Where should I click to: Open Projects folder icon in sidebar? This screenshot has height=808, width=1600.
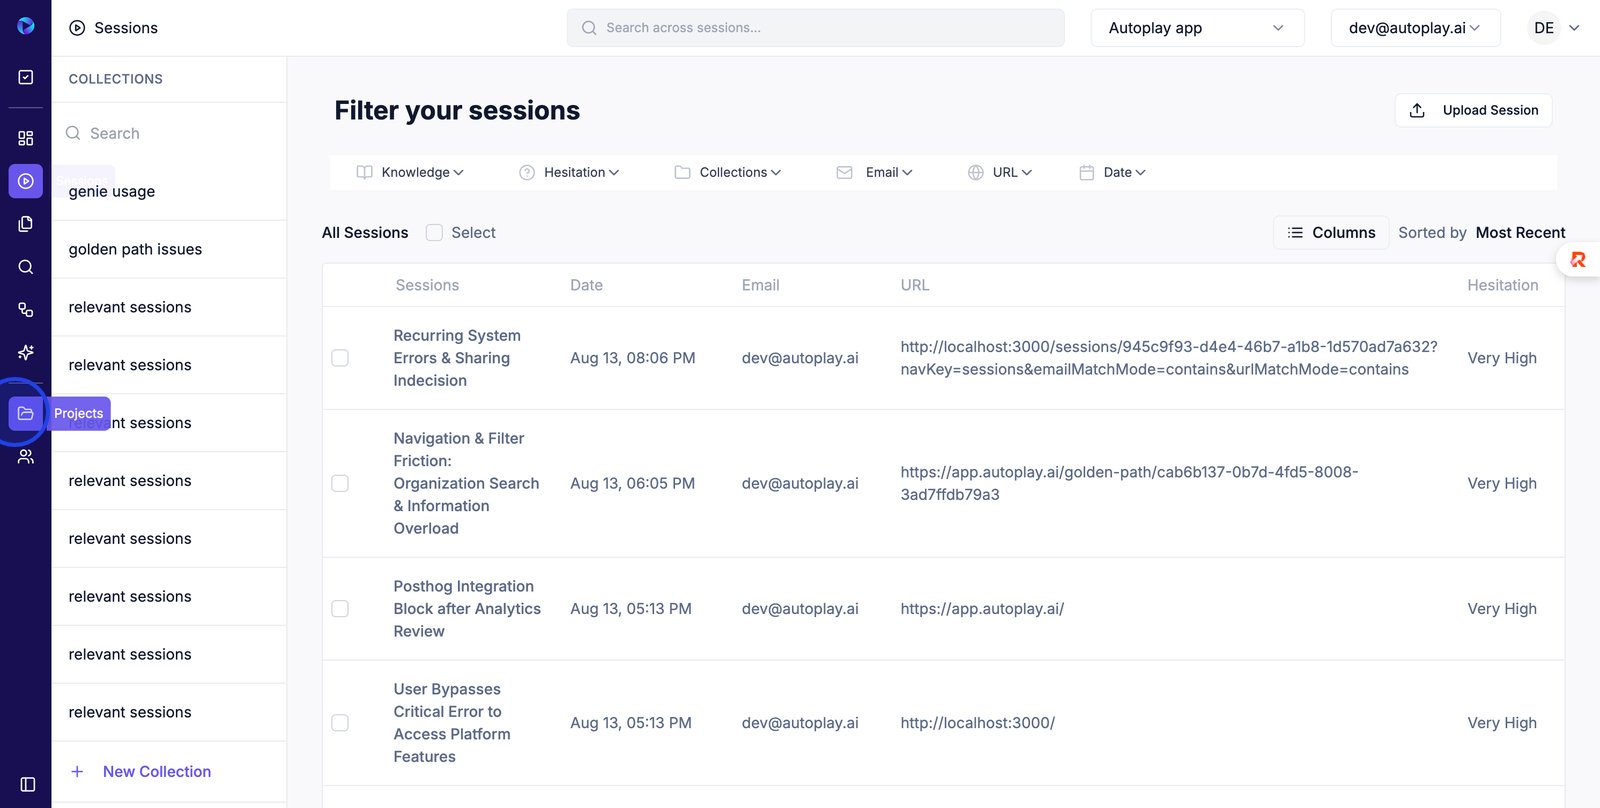[x=26, y=413]
